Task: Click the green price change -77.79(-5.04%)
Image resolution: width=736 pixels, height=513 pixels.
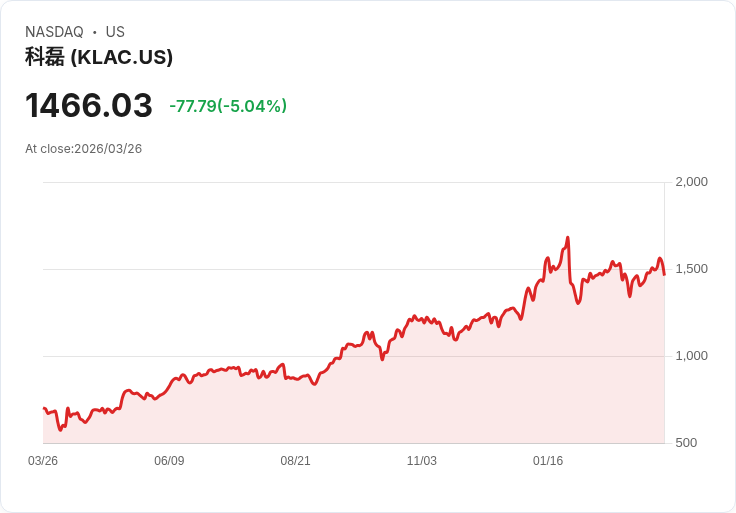Action: click(228, 106)
